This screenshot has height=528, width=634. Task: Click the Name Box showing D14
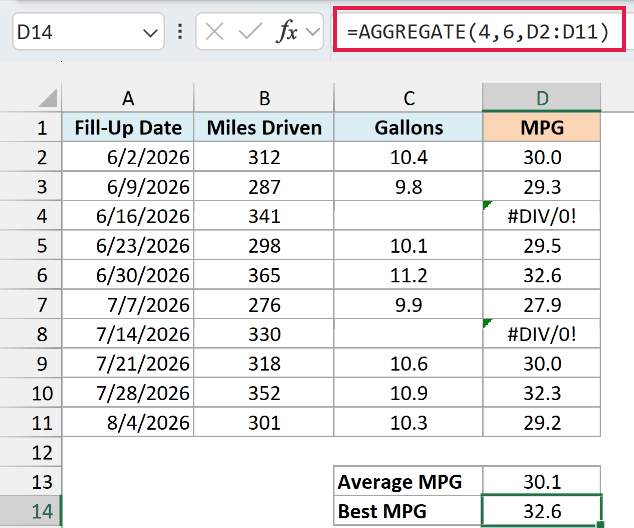point(88,32)
